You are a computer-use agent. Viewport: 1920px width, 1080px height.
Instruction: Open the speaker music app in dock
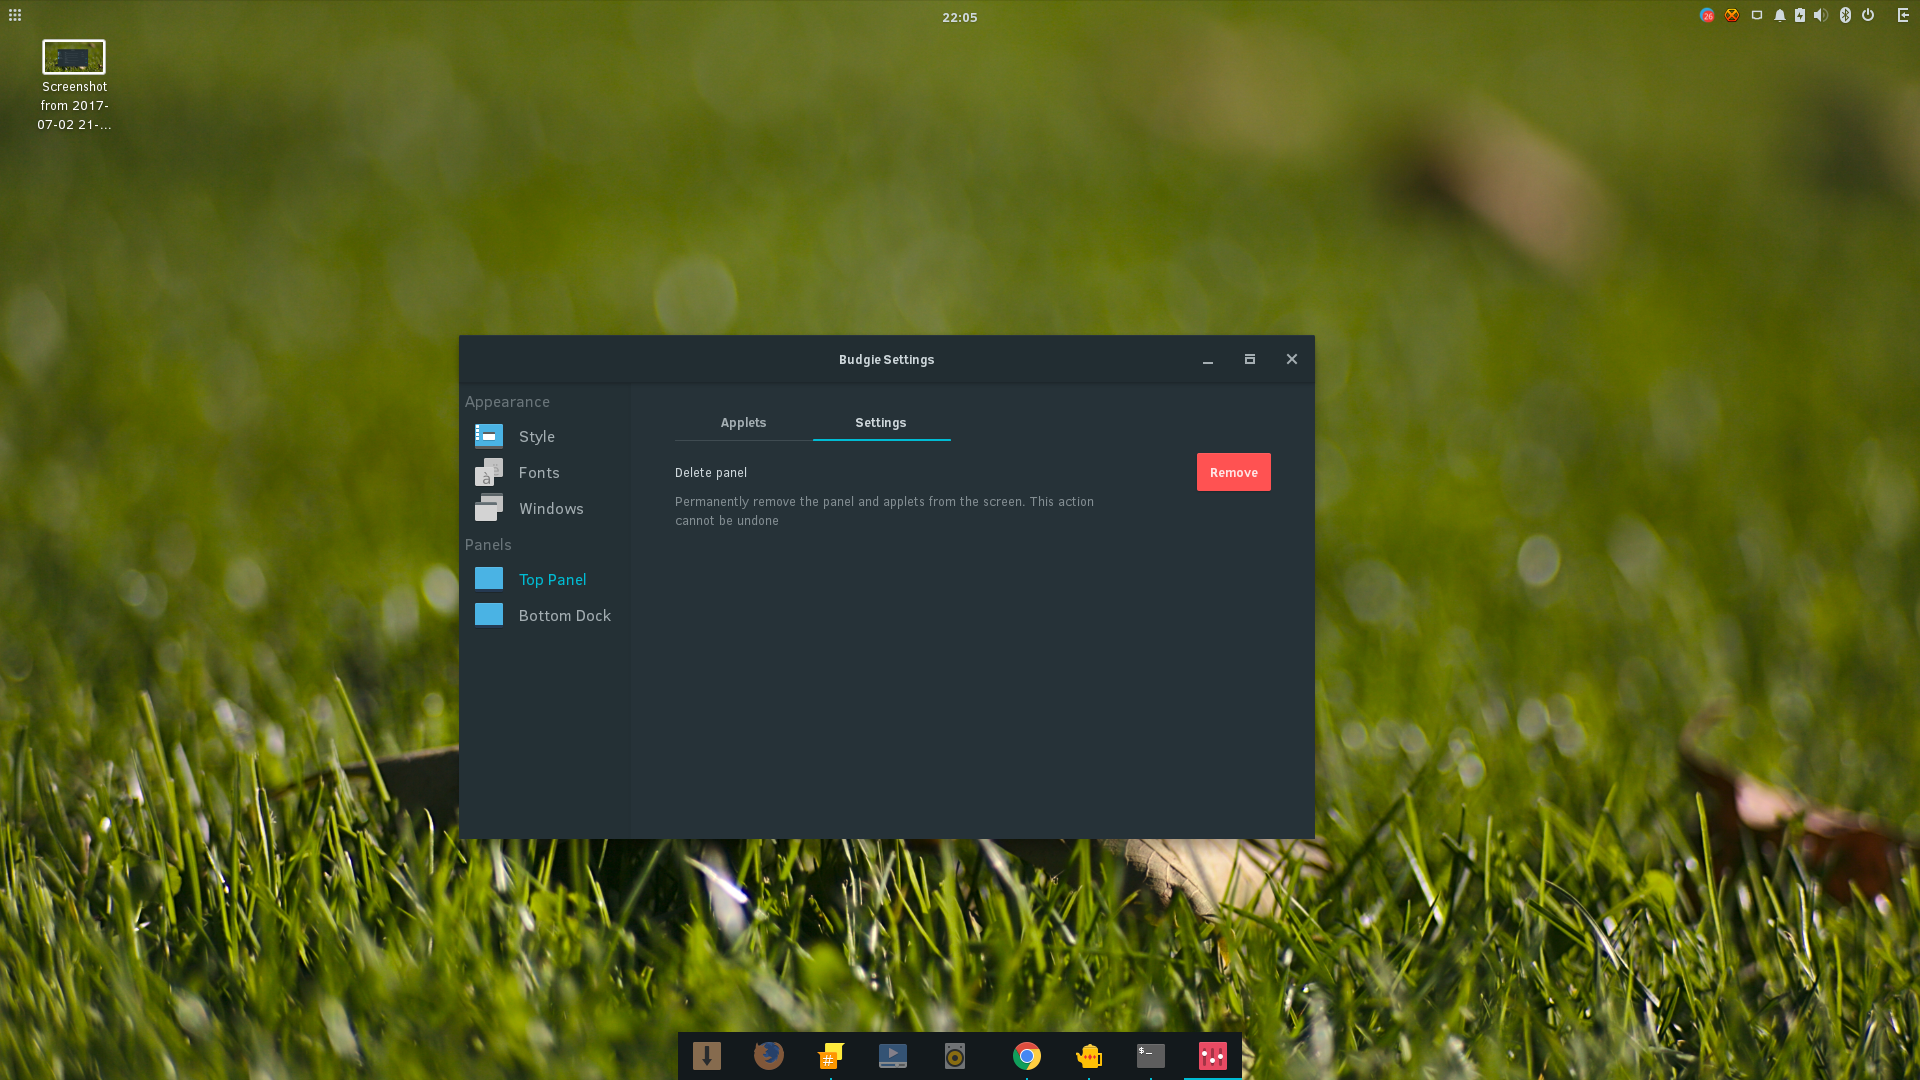pos(955,1056)
